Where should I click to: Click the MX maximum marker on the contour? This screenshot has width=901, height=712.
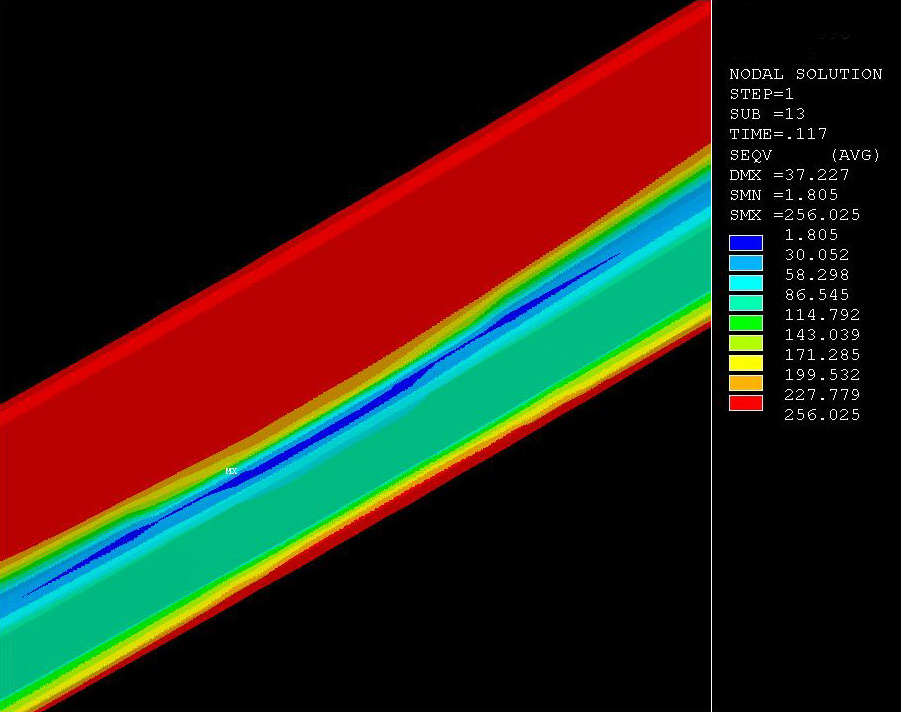coord(231,471)
